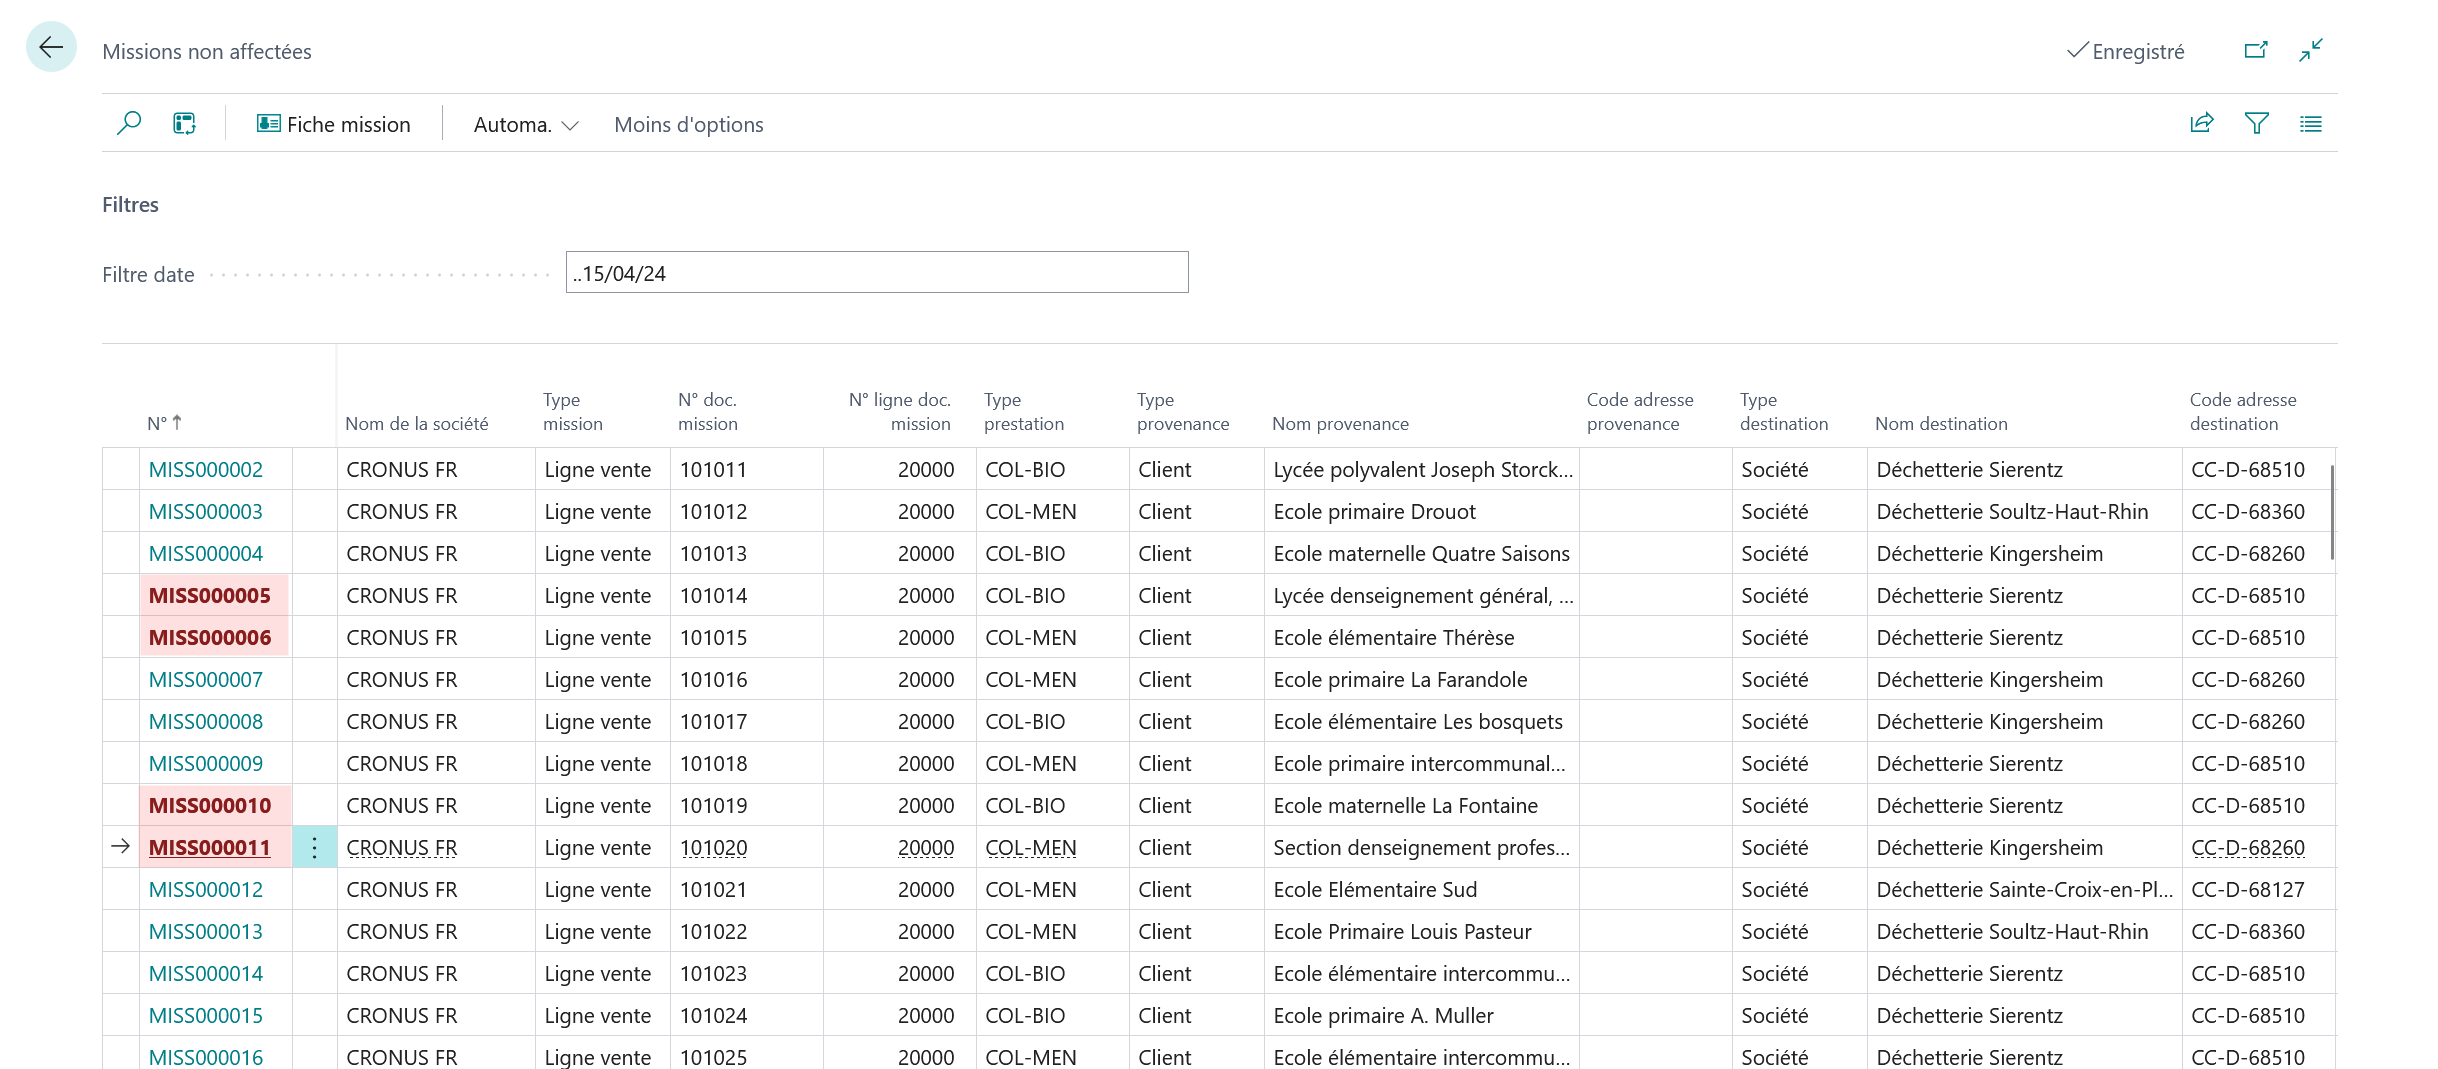
Task: Open the Fiche mission action
Action: click(334, 125)
